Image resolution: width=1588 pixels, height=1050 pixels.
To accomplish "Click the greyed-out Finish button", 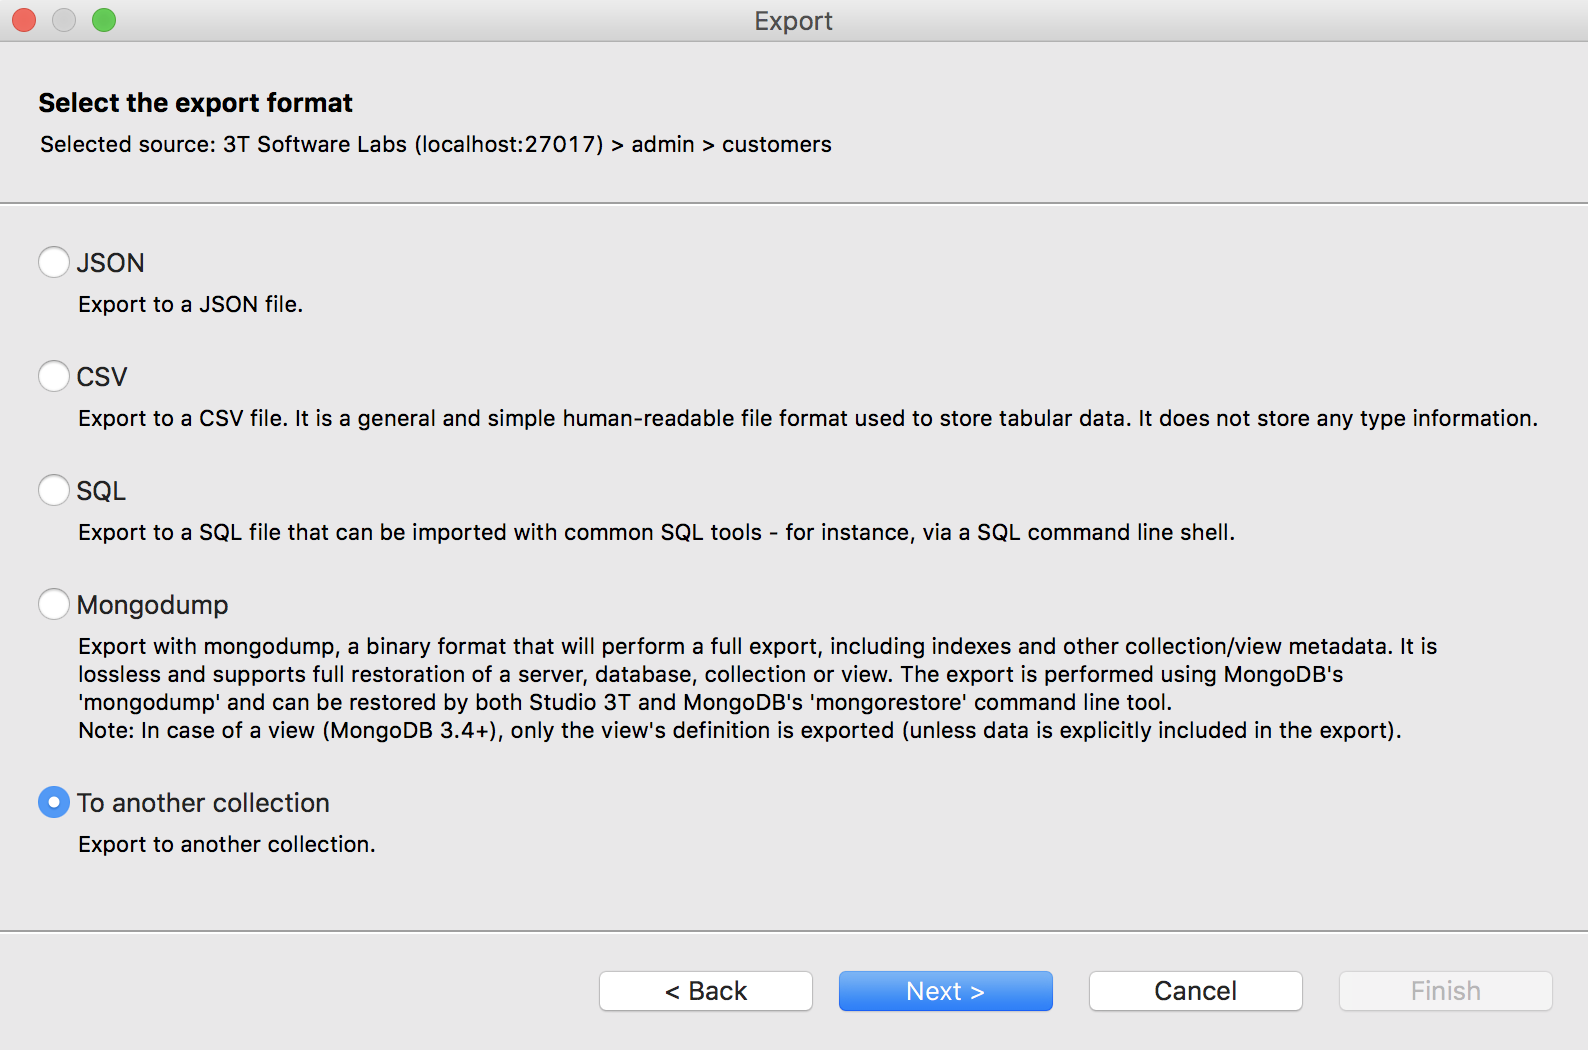I will 1445,991.
